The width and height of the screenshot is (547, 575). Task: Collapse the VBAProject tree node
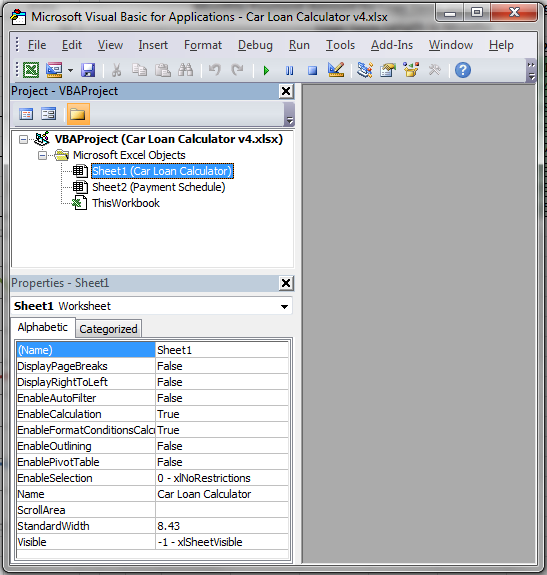click(x=23, y=139)
